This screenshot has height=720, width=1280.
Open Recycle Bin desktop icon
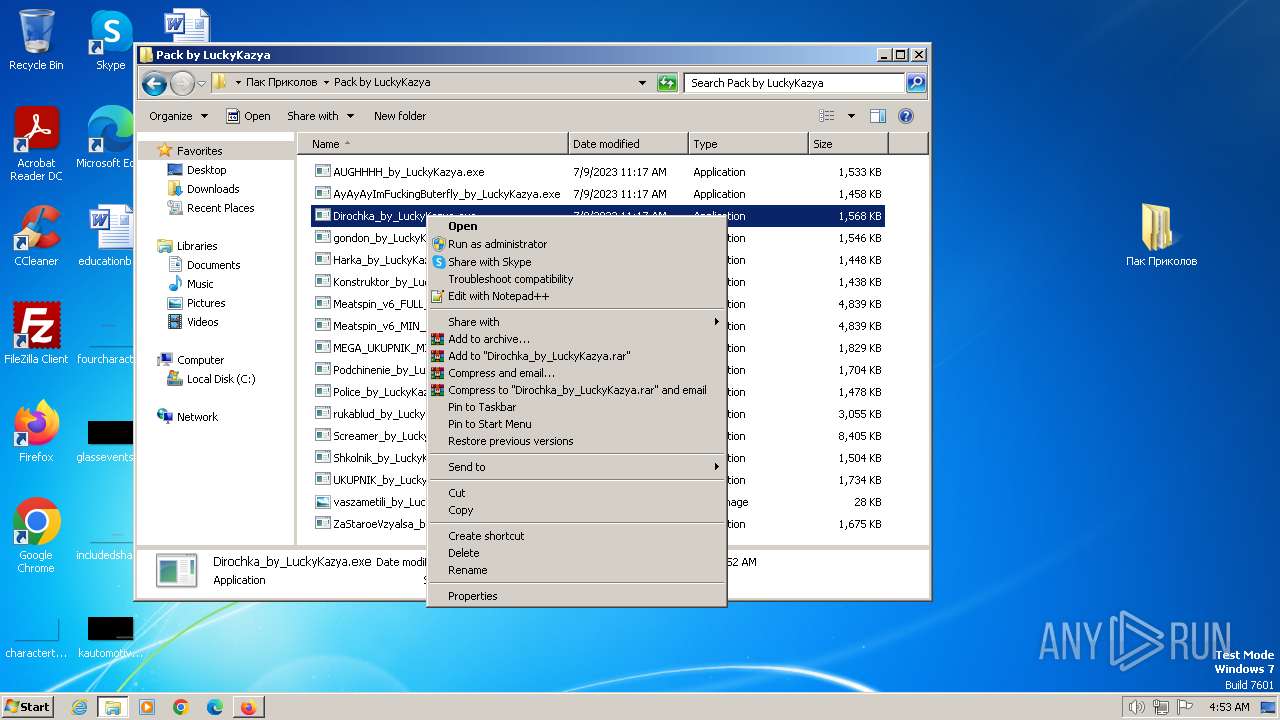(x=36, y=40)
